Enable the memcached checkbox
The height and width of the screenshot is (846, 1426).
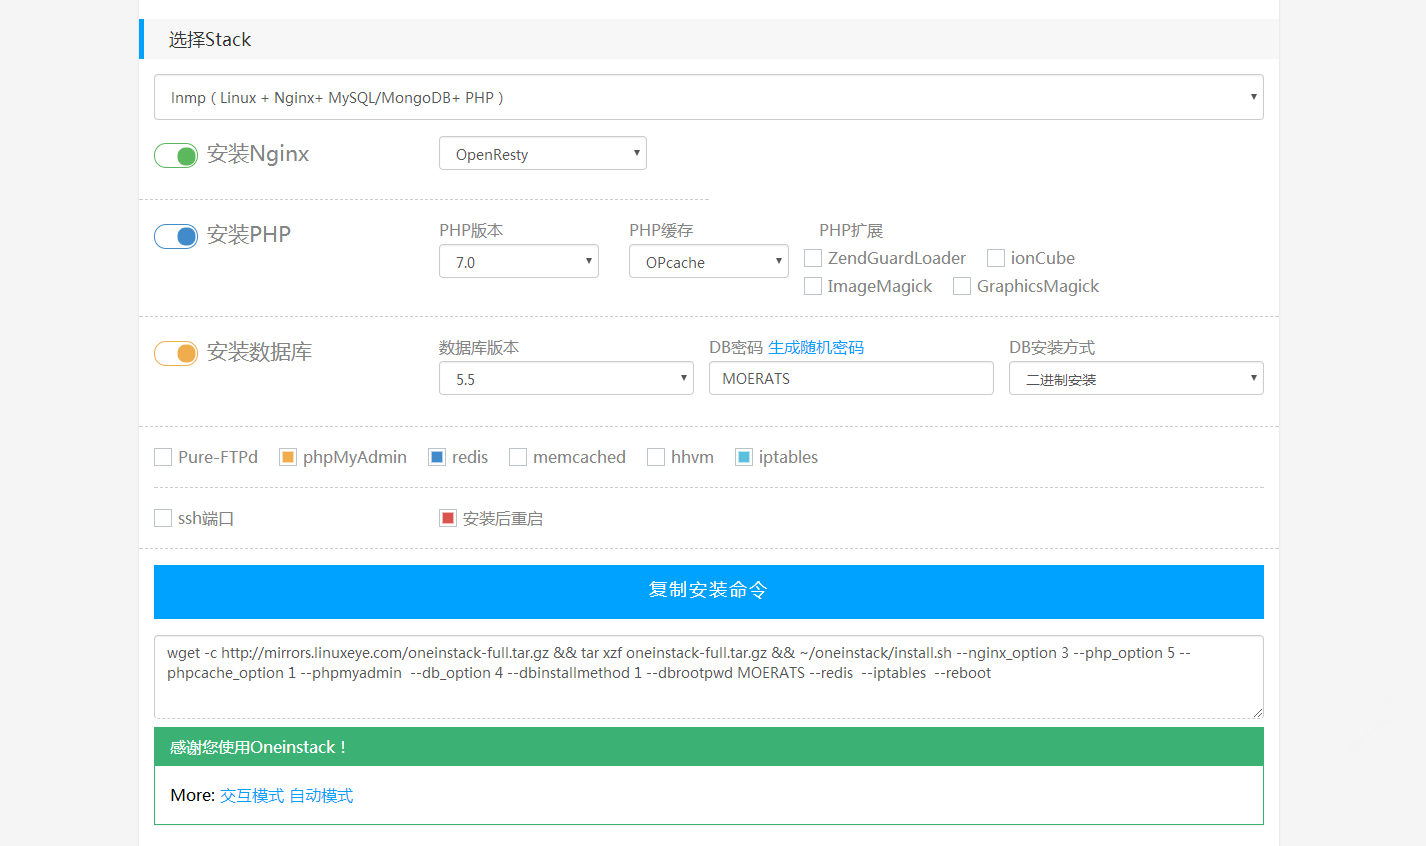click(x=518, y=457)
